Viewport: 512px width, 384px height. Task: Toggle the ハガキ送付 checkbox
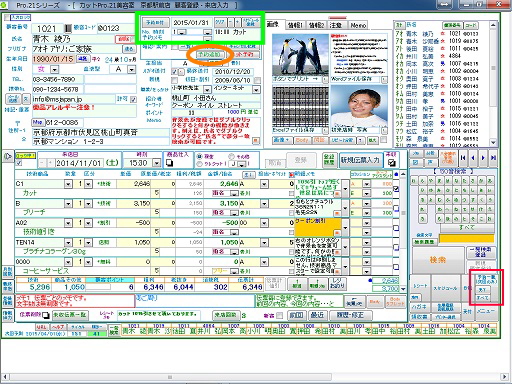tap(174, 72)
